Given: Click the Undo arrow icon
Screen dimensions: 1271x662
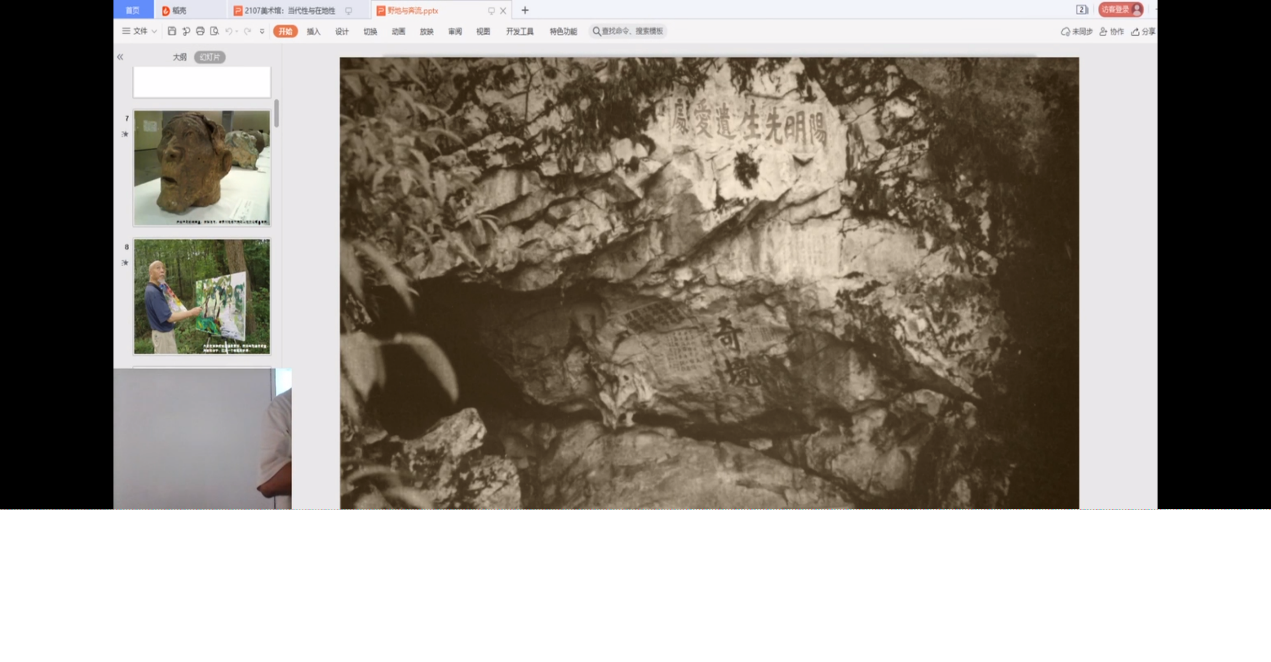Looking at the screenshot, I should tap(229, 32).
